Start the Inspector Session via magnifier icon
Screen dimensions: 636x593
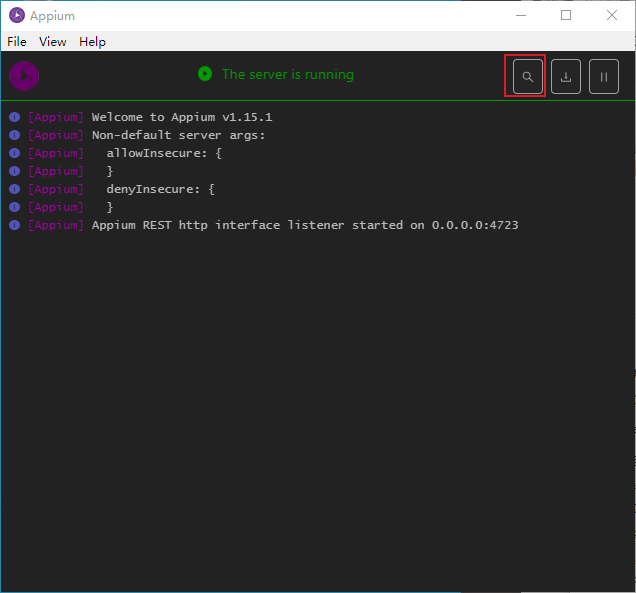527,77
